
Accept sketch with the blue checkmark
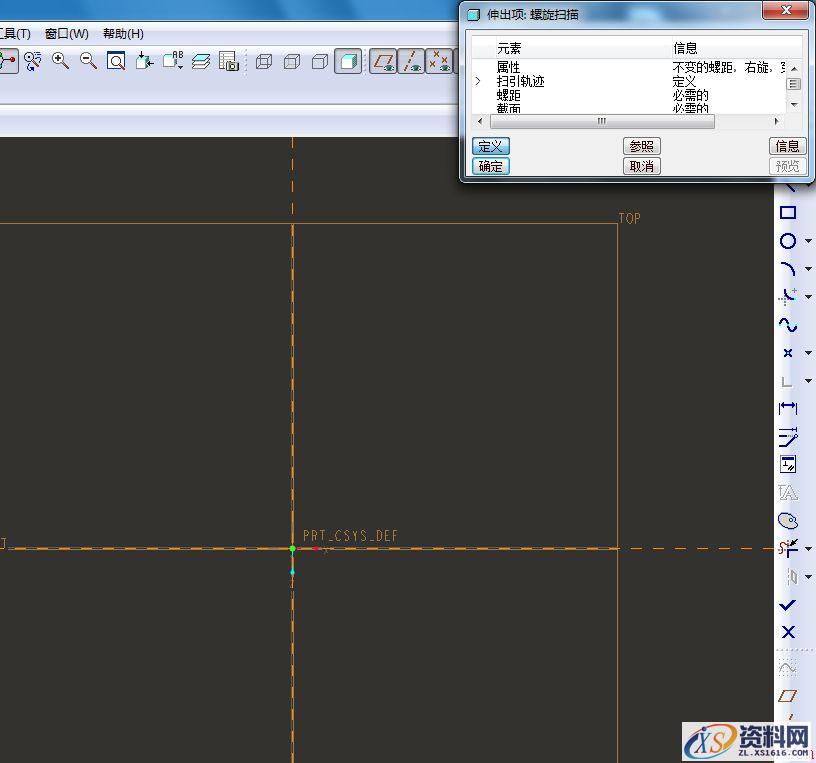tap(788, 605)
